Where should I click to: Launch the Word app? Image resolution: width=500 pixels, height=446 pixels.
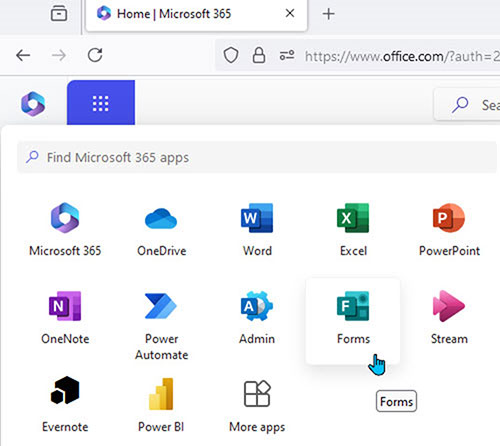(x=257, y=230)
